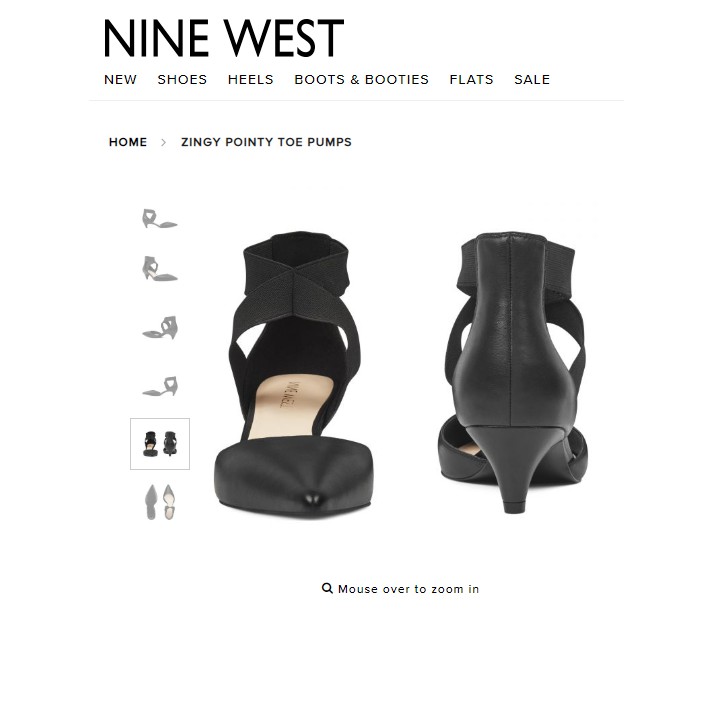Screen dimensions: 714x714
Task: Select the fourth low-profile shoe thumbnail
Action: point(160,386)
